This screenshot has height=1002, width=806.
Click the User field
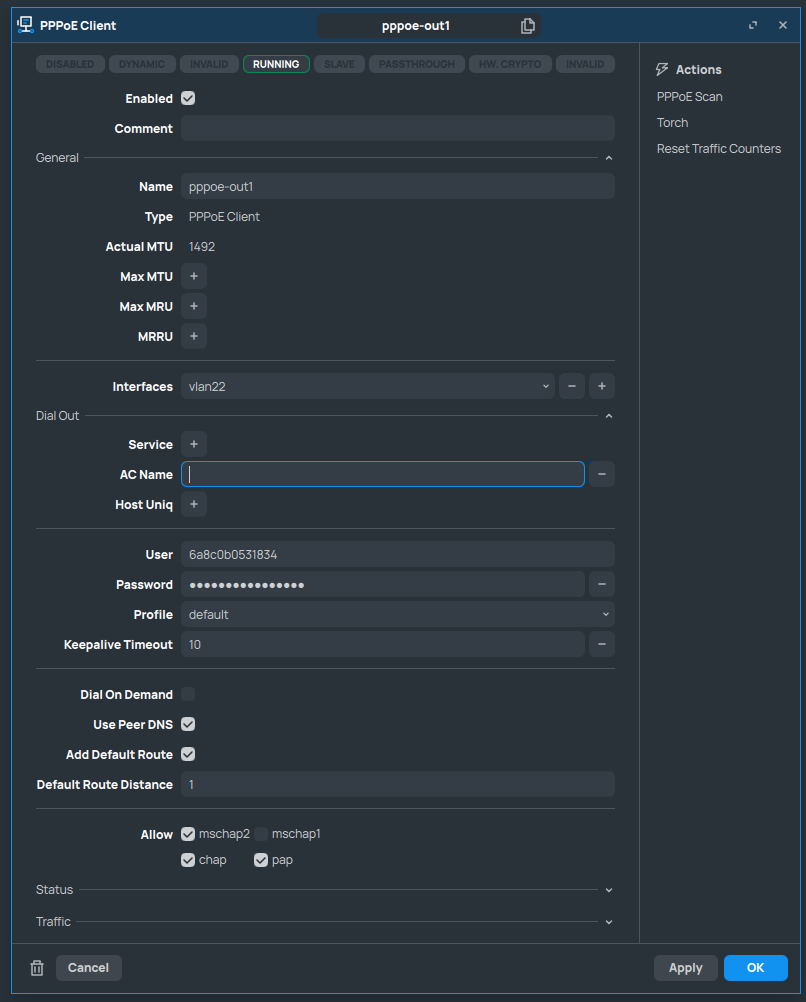(x=398, y=554)
